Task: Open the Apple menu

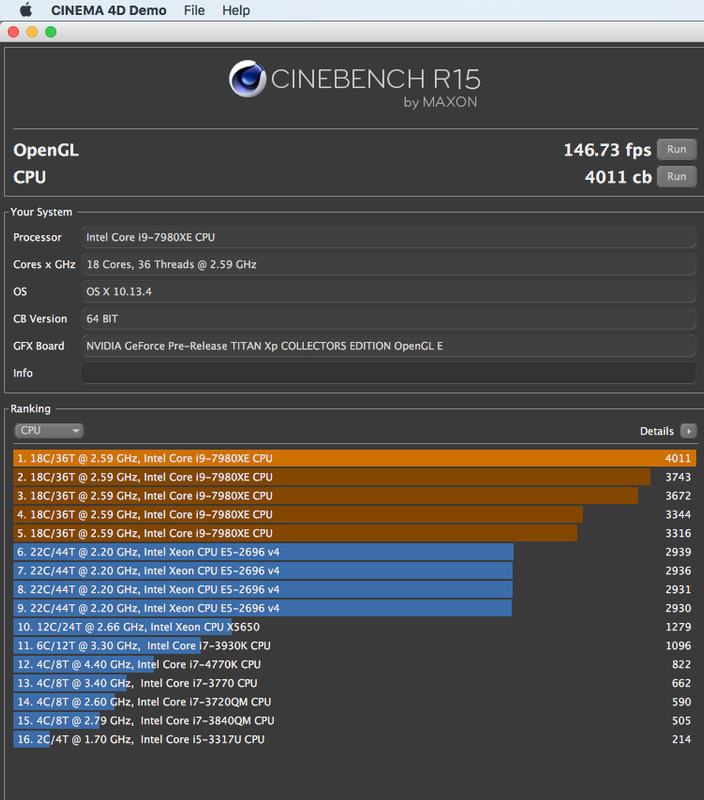Action: [x=26, y=10]
